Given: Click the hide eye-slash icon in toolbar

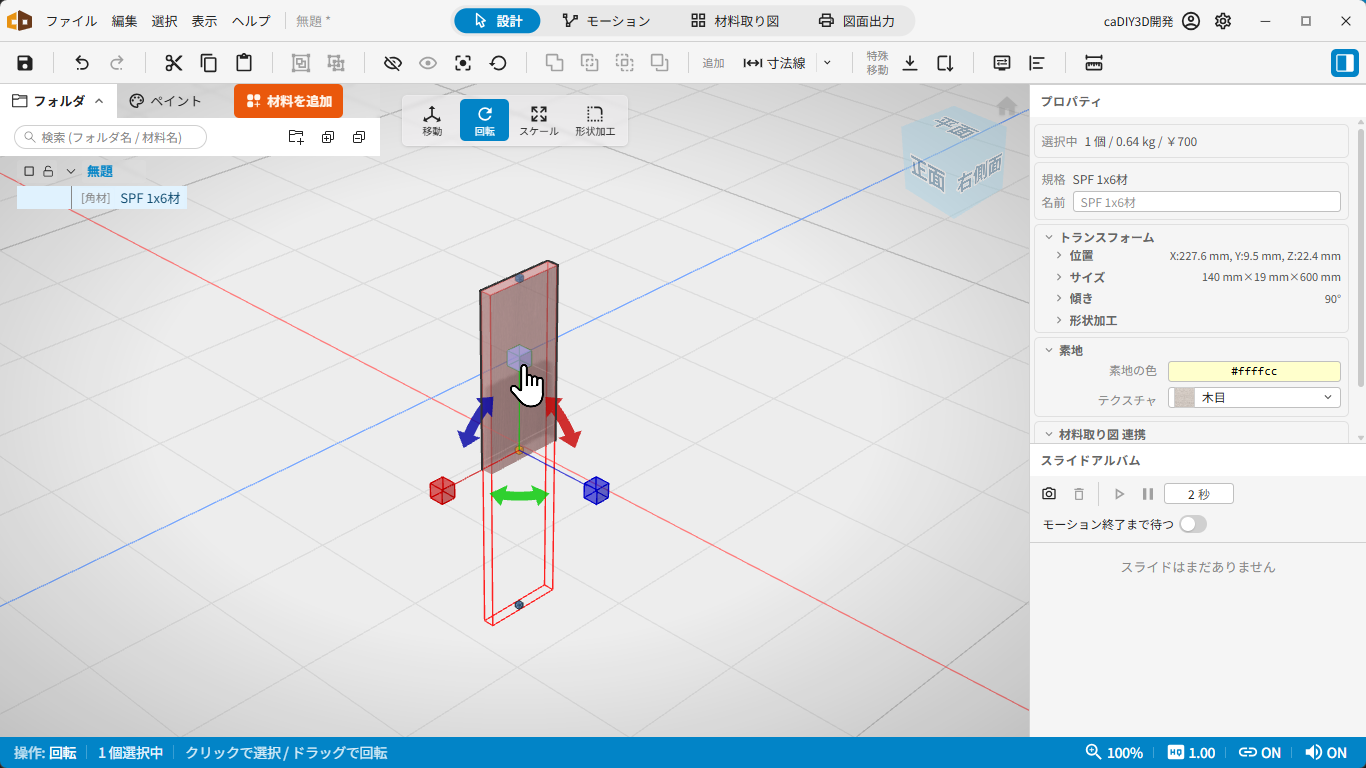Looking at the screenshot, I should (x=393, y=63).
